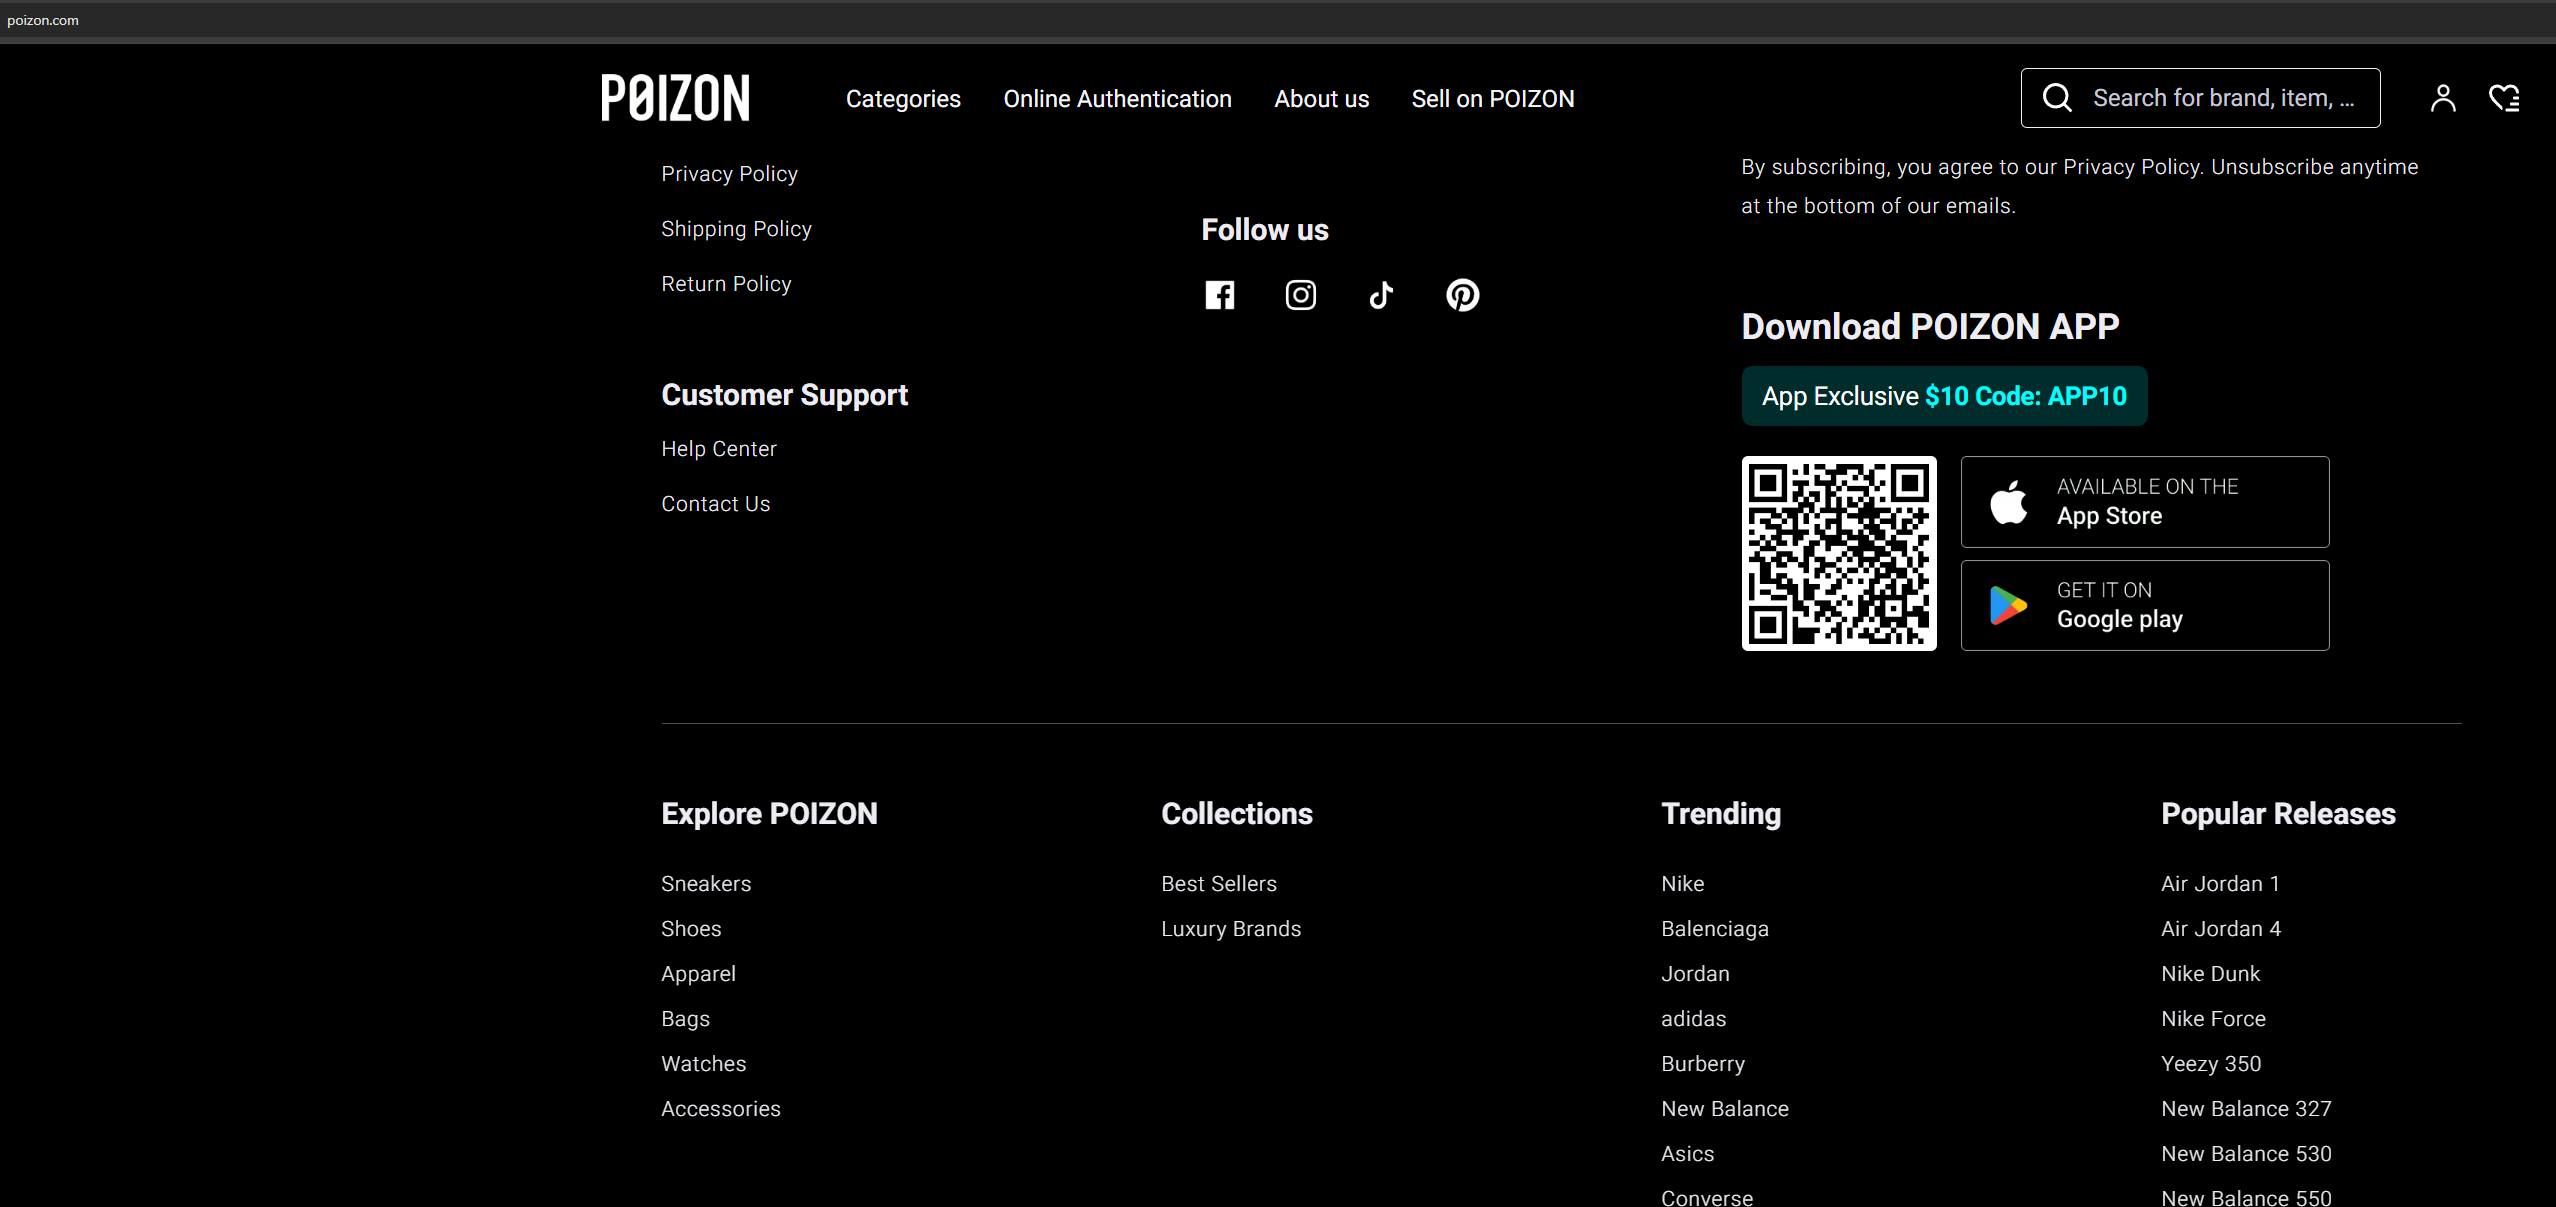Open the Instagram profile icon
This screenshot has width=2556, height=1207.
(1300, 295)
